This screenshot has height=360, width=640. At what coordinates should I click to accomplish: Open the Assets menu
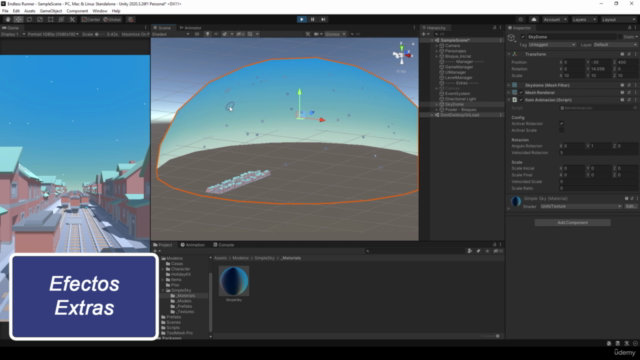(29, 11)
